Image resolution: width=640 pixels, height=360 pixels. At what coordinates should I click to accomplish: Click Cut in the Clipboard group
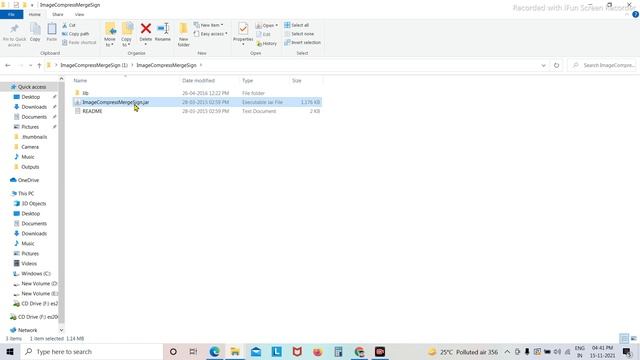[69, 25]
